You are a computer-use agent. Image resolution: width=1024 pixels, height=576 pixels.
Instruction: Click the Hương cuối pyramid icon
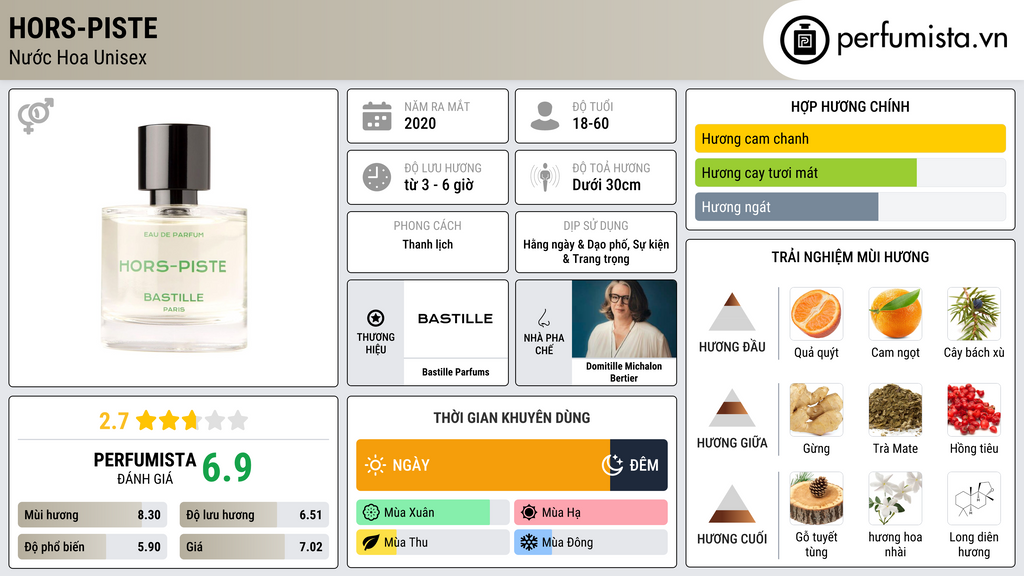(x=732, y=504)
